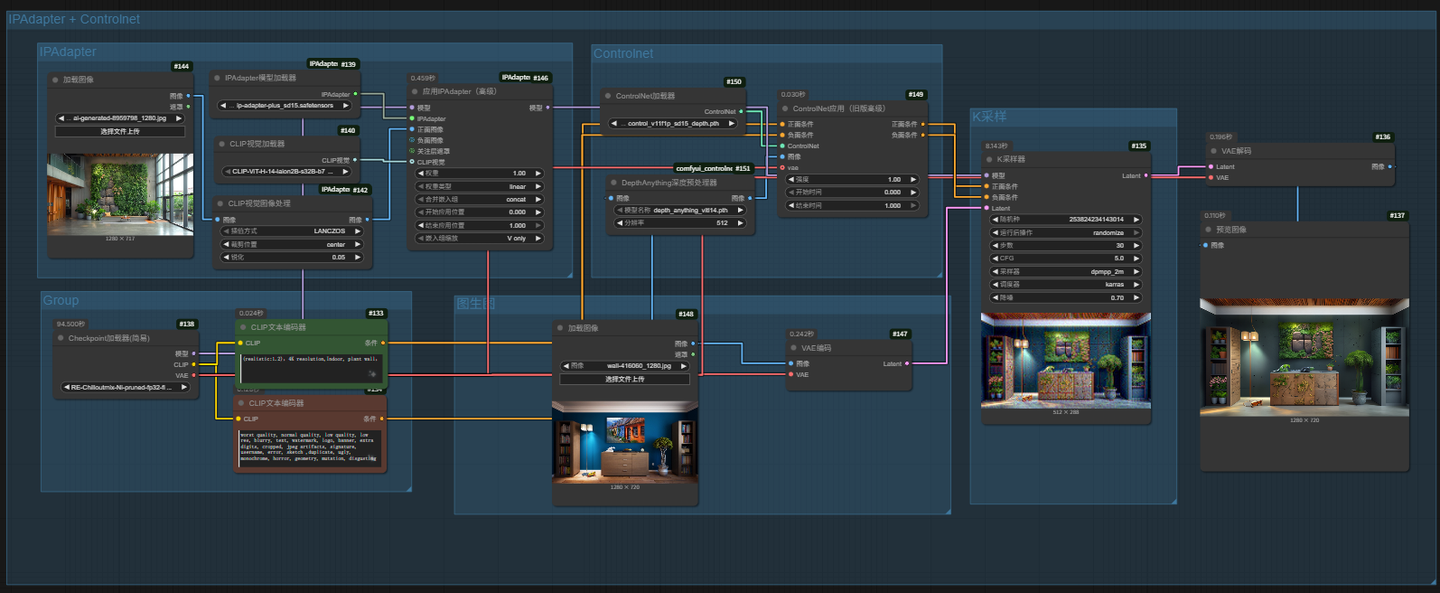Click the Latent output port on K采样器
The width and height of the screenshot is (1440, 593).
click(x=1146, y=175)
